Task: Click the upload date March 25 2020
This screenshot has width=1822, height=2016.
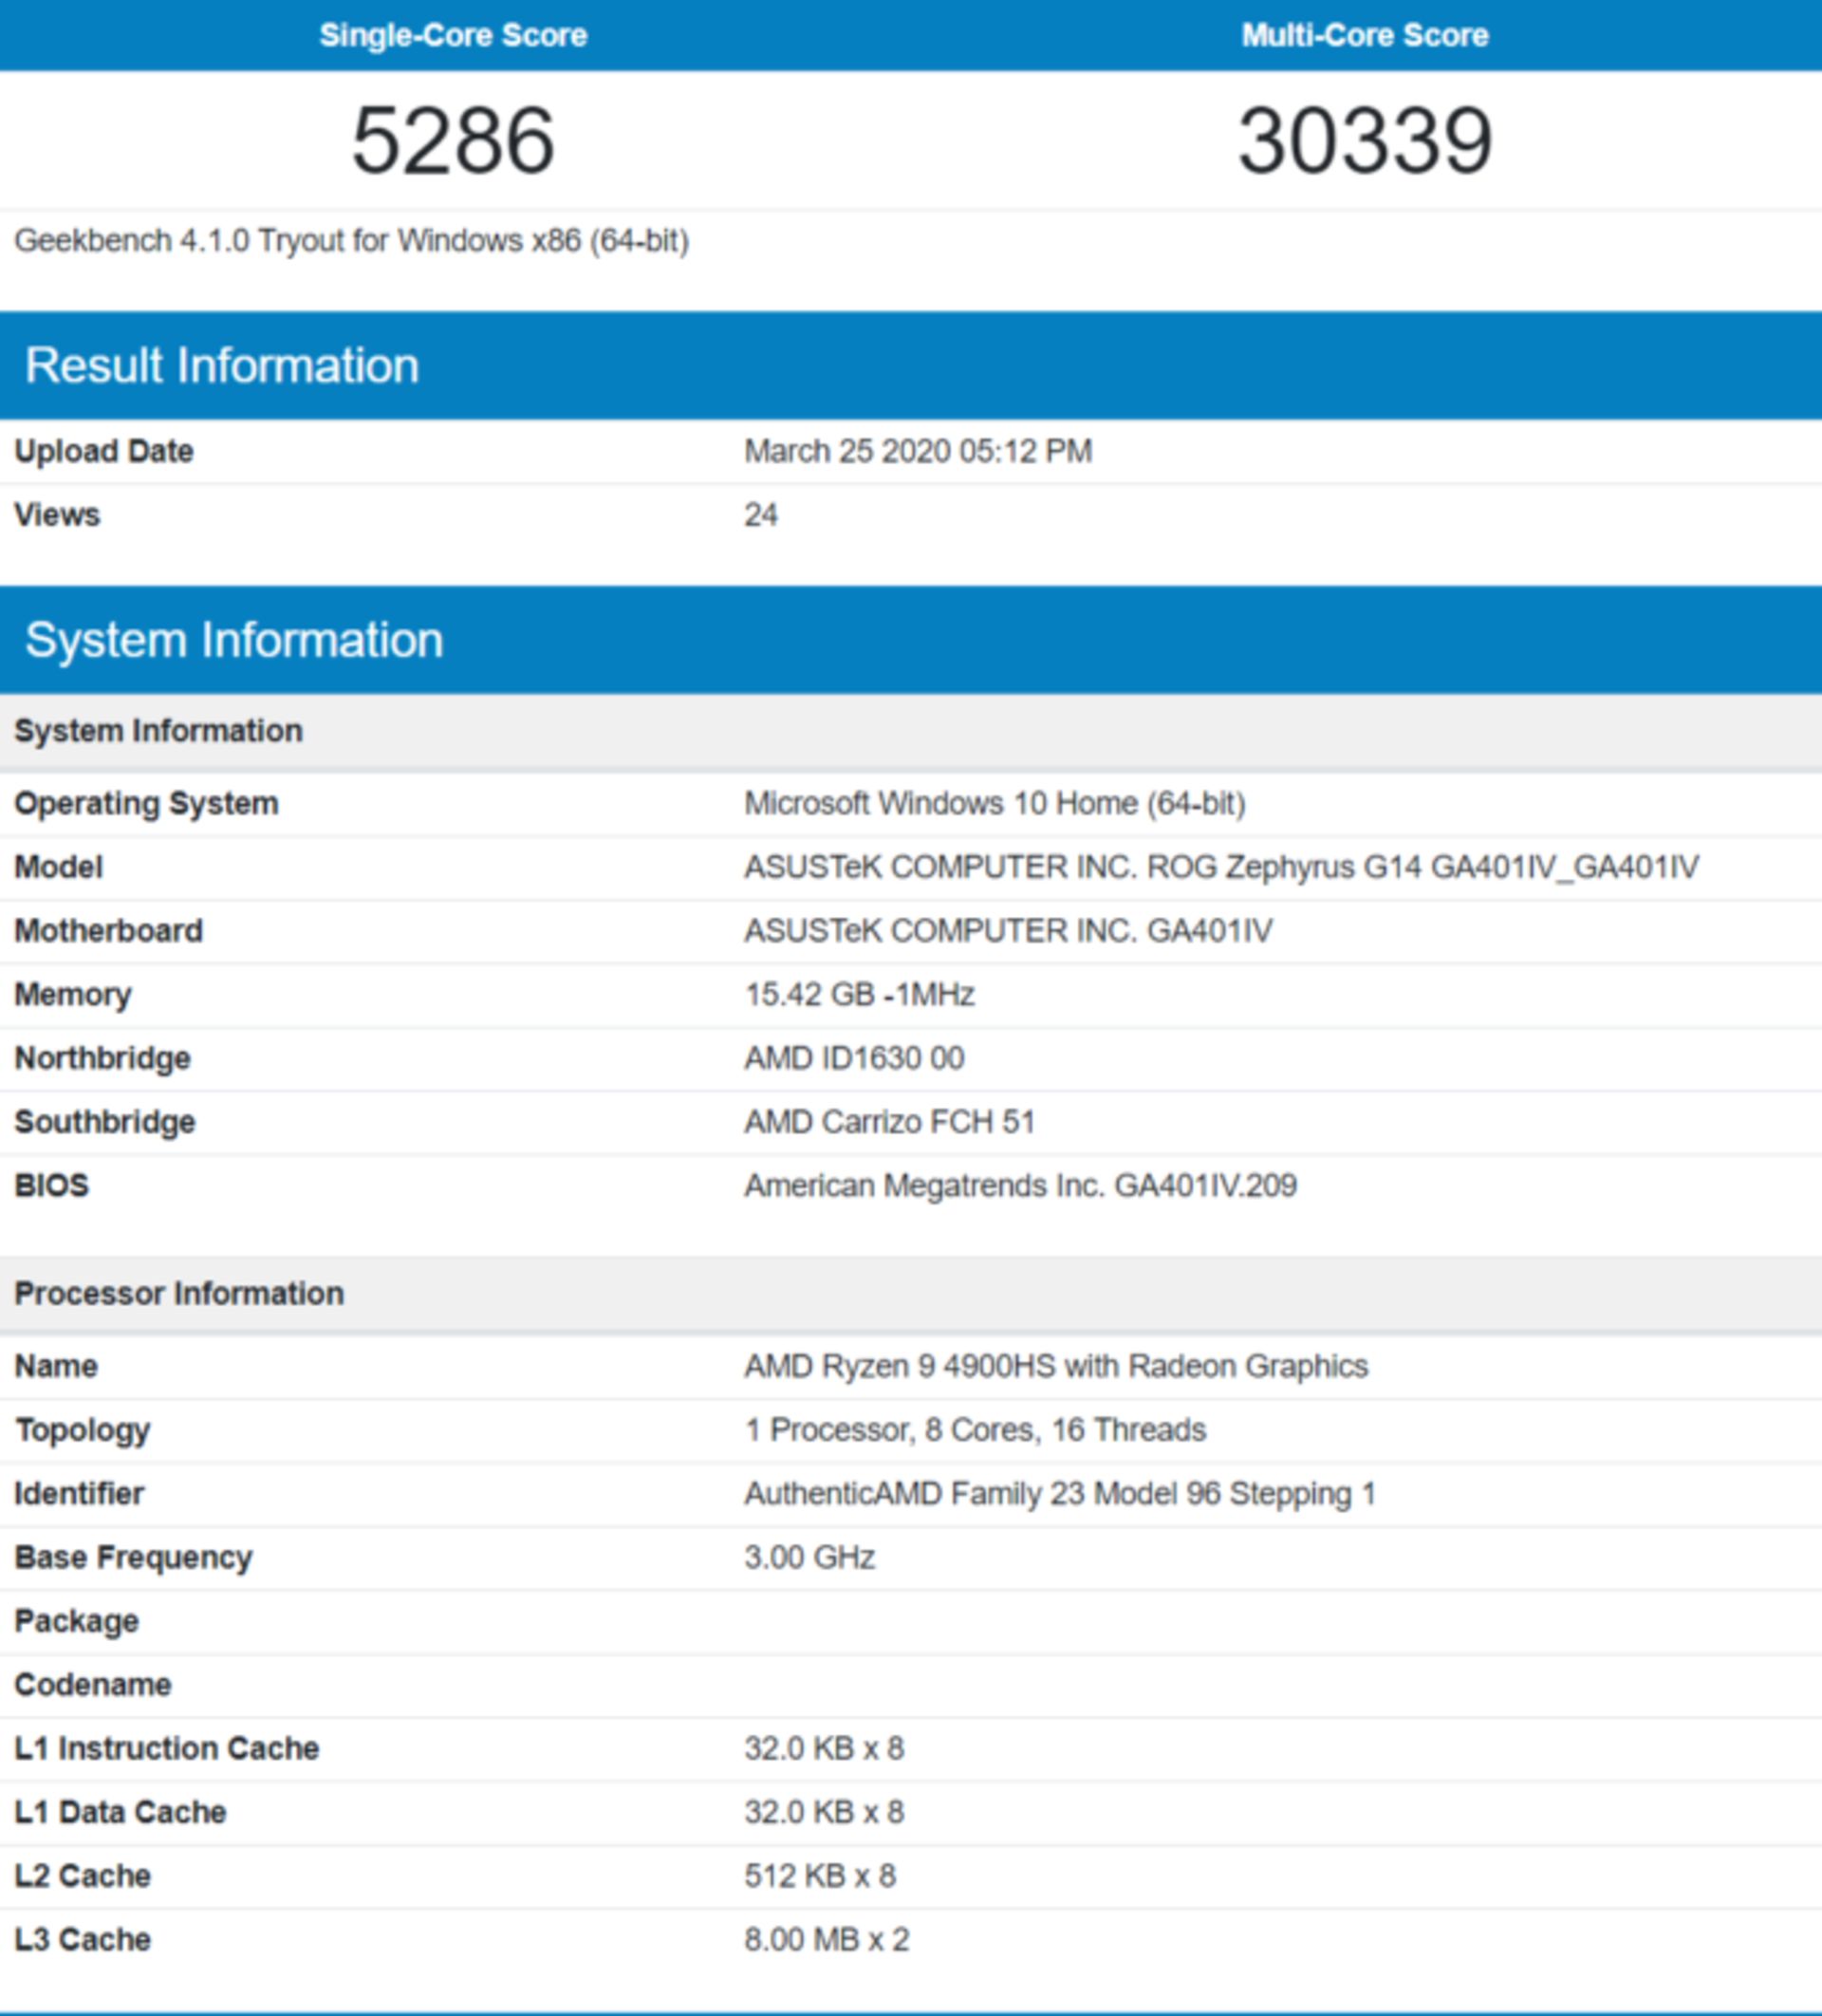Action: tap(917, 451)
